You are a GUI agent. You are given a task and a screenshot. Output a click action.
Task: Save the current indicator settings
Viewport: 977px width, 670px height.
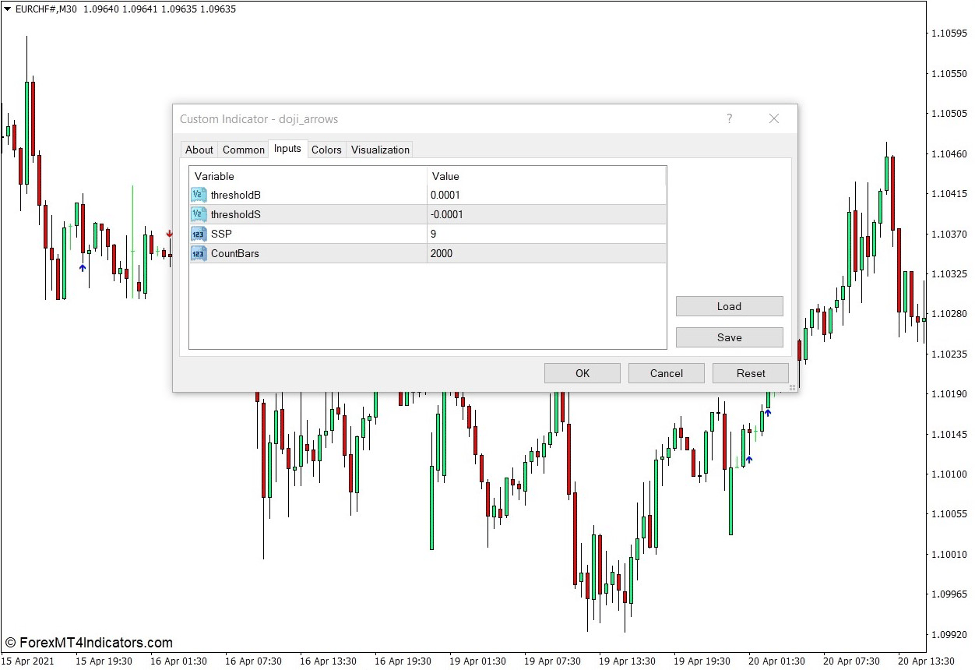729,337
